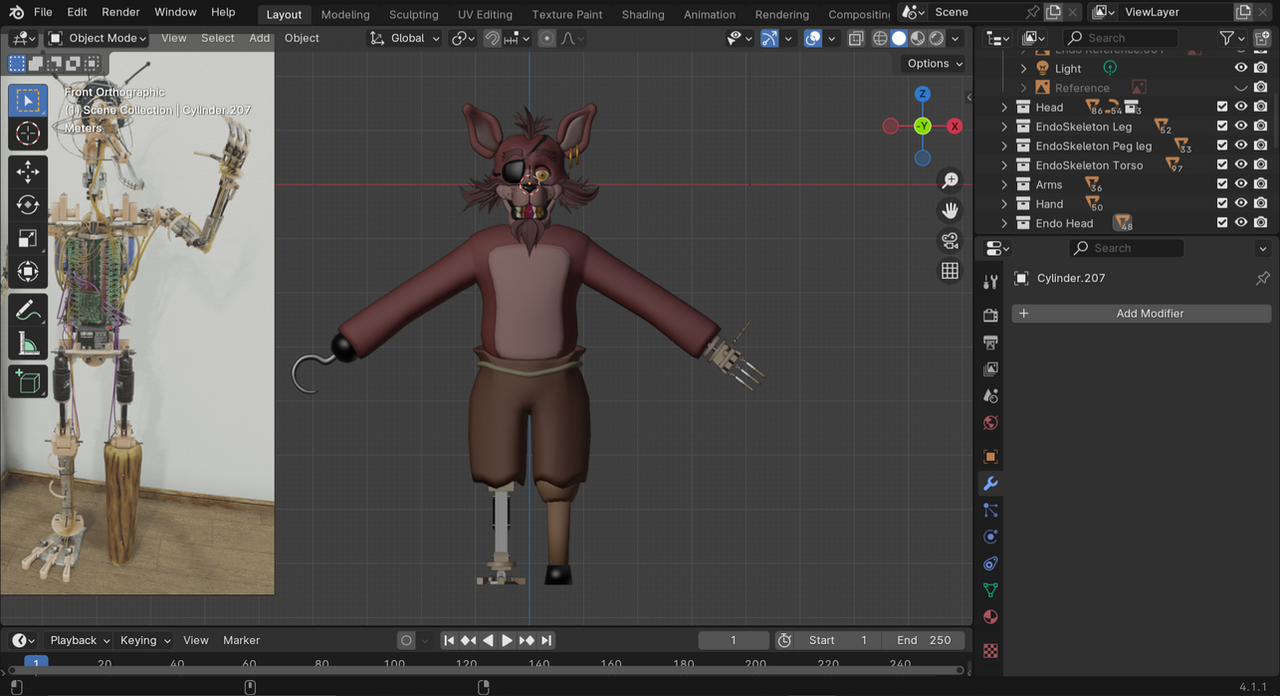Click the viewport zoom icon
Image resolution: width=1280 pixels, height=696 pixels.
950,181
